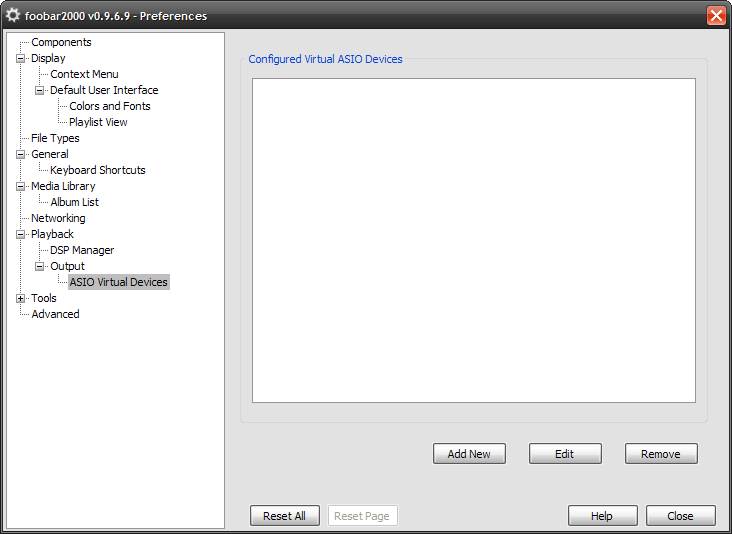Open Networking preferences
732x534 pixels.
(x=58, y=218)
